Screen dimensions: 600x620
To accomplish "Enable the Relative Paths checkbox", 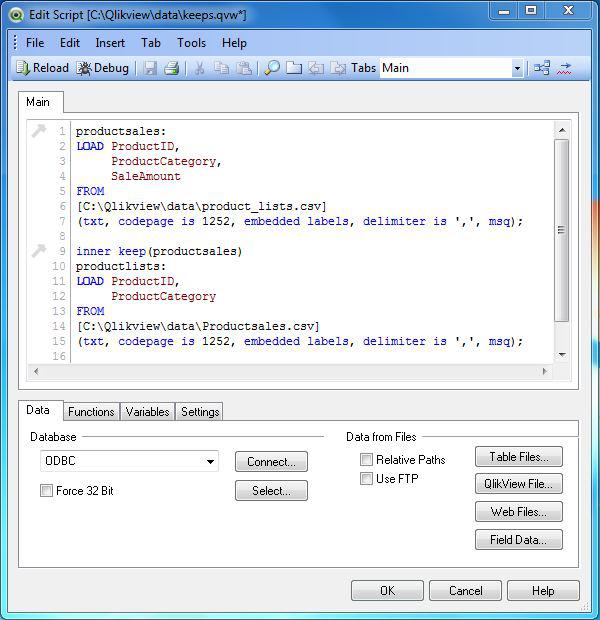I will point(366,459).
